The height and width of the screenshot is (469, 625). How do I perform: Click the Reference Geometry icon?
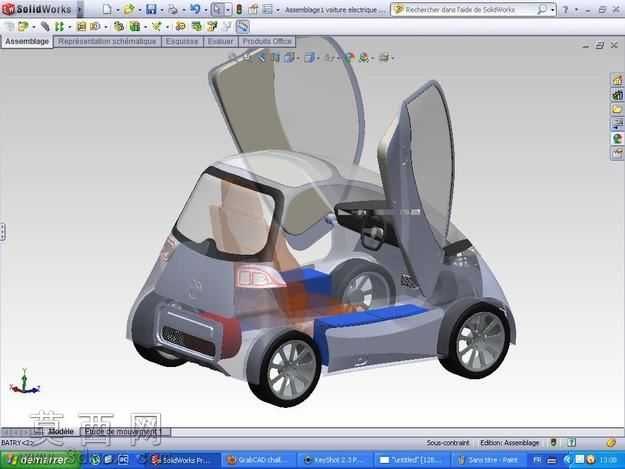click(x=157, y=27)
